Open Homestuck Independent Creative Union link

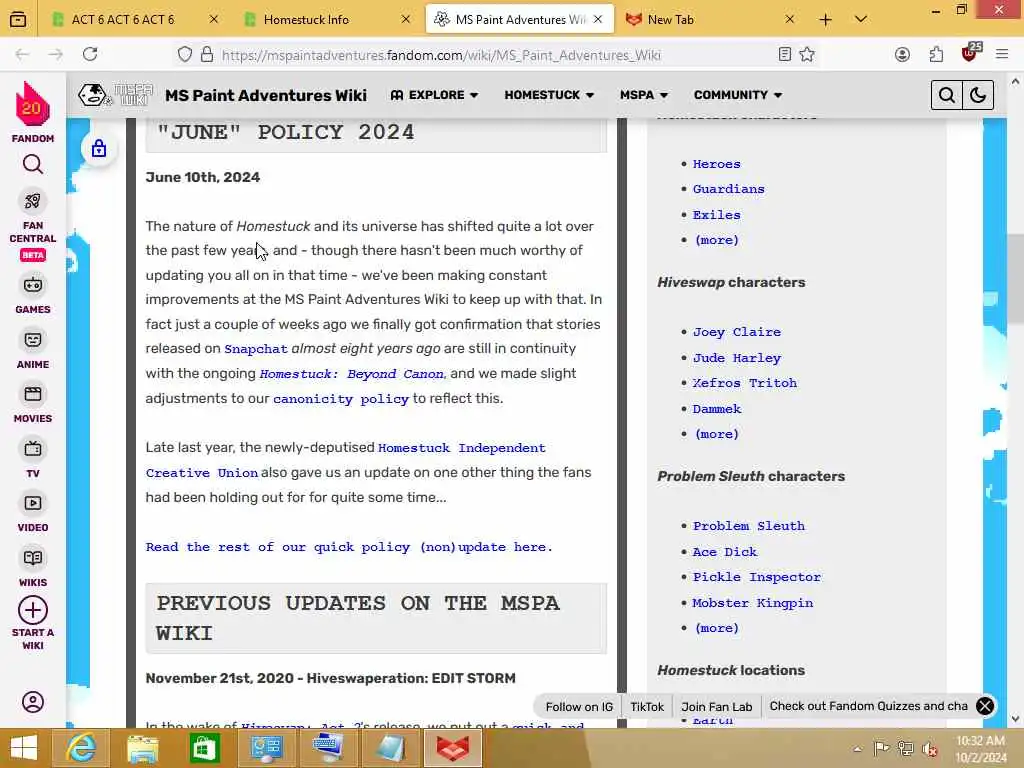pyautogui.click(x=345, y=460)
